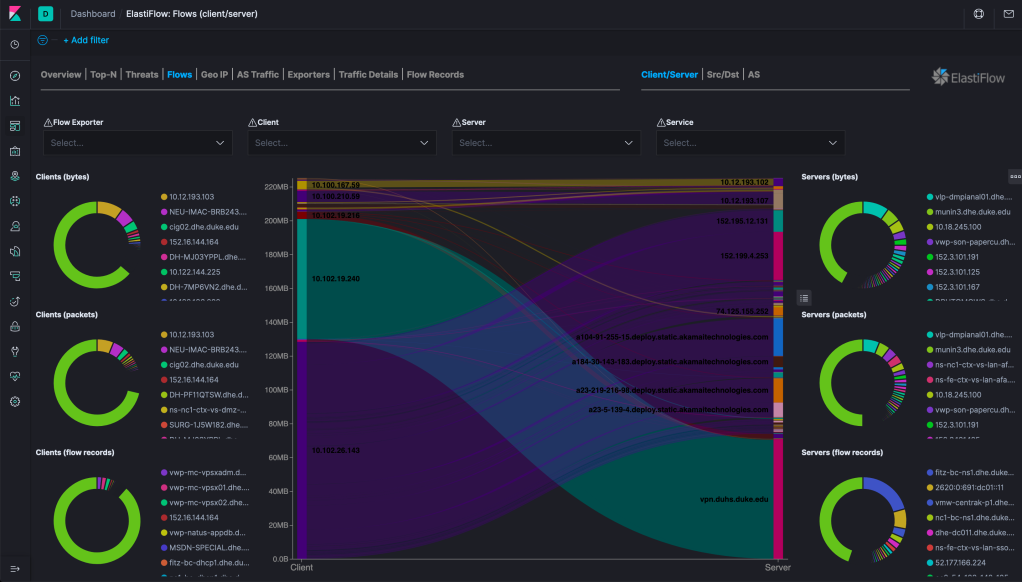This screenshot has width=1022, height=582.
Task: Open the Server select dropdown
Action: (546, 143)
